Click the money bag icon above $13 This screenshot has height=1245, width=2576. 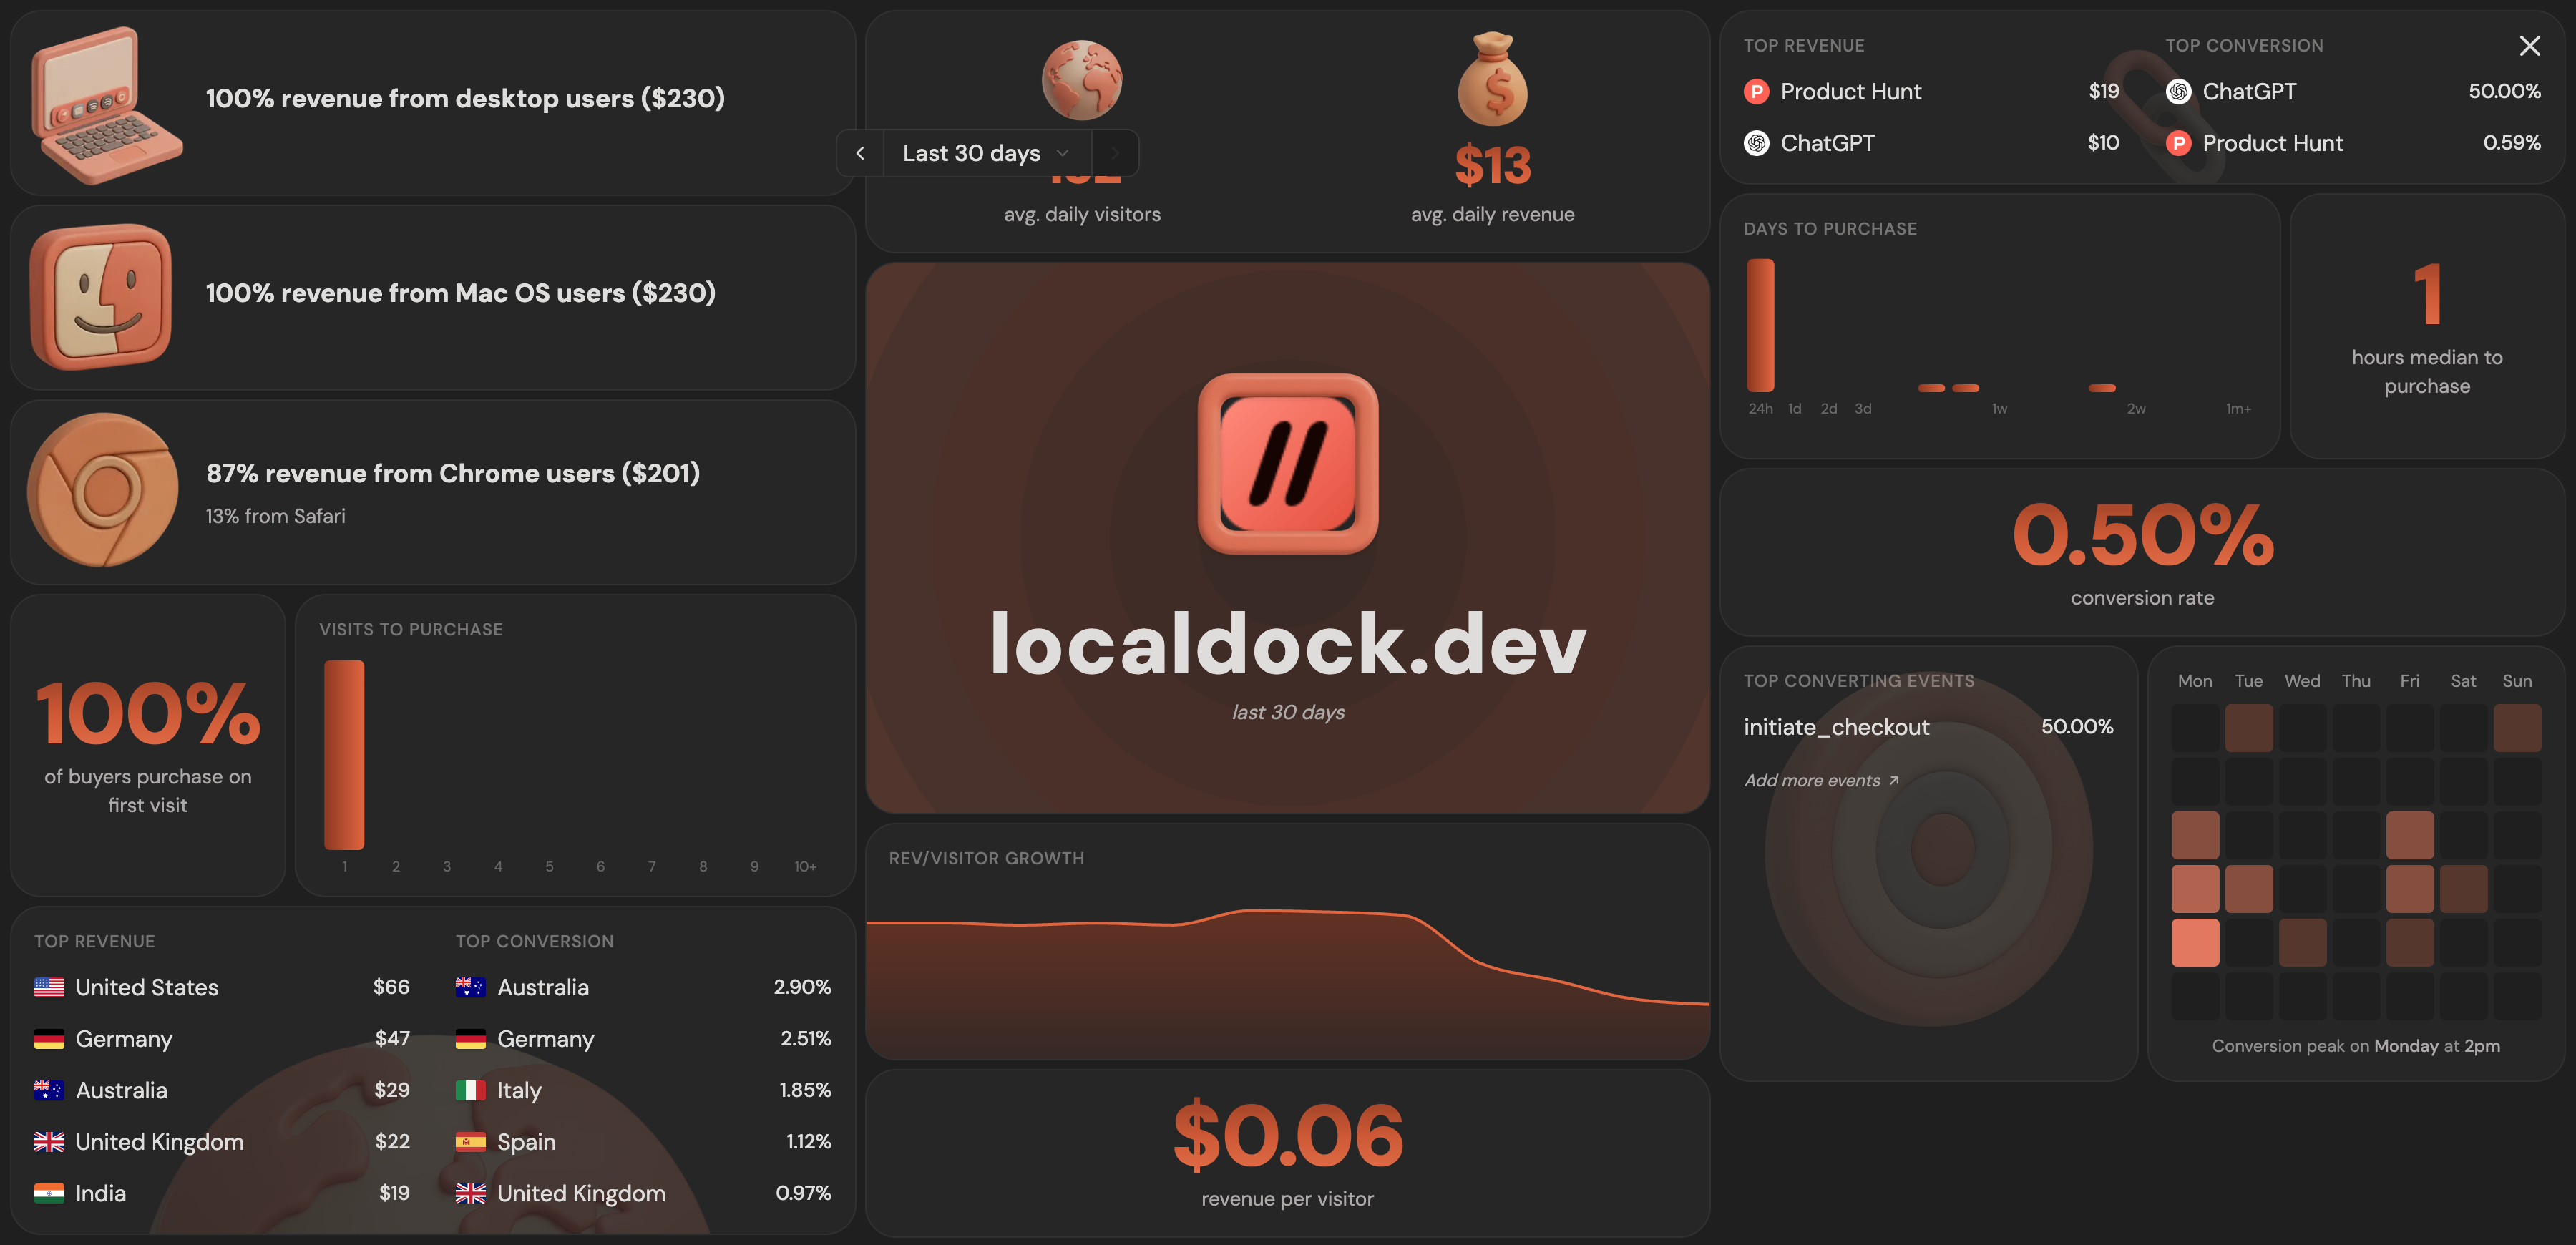pyautogui.click(x=1492, y=80)
